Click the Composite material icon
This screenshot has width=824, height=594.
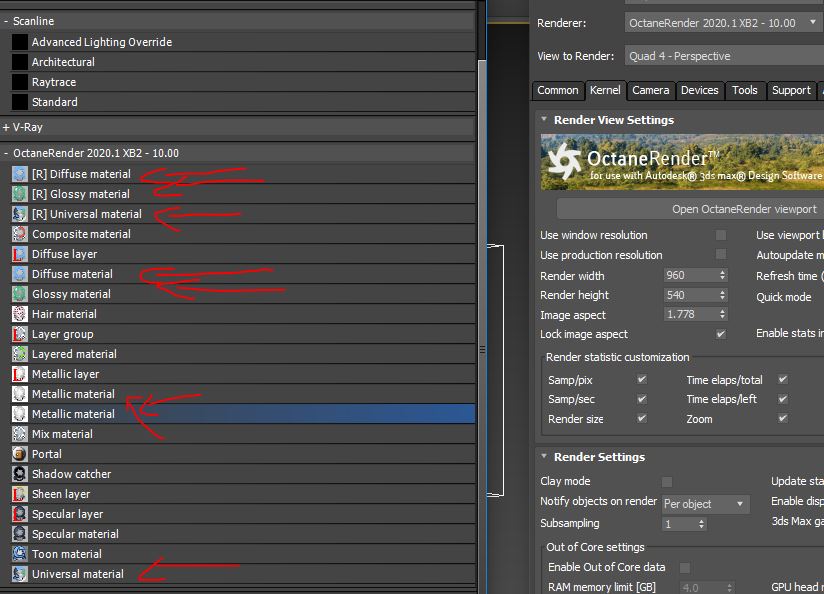[x=19, y=234]
